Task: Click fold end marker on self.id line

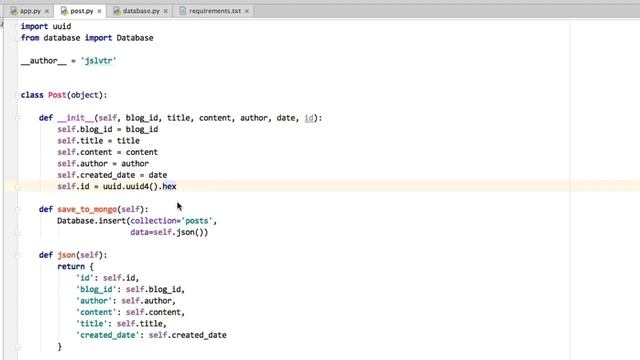Action: (18, 187)
